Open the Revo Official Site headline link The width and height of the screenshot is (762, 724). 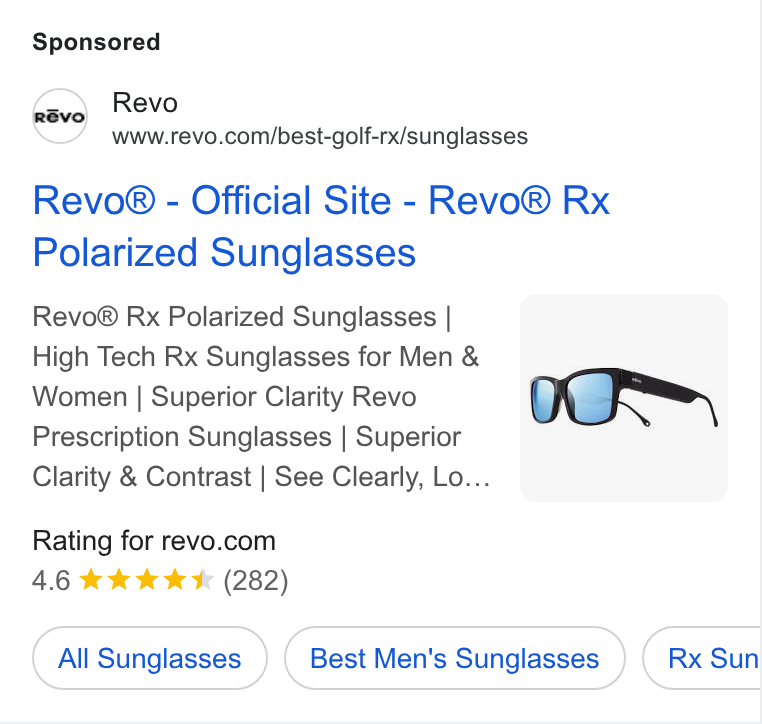pyautogui.click(x=321, y=200)
